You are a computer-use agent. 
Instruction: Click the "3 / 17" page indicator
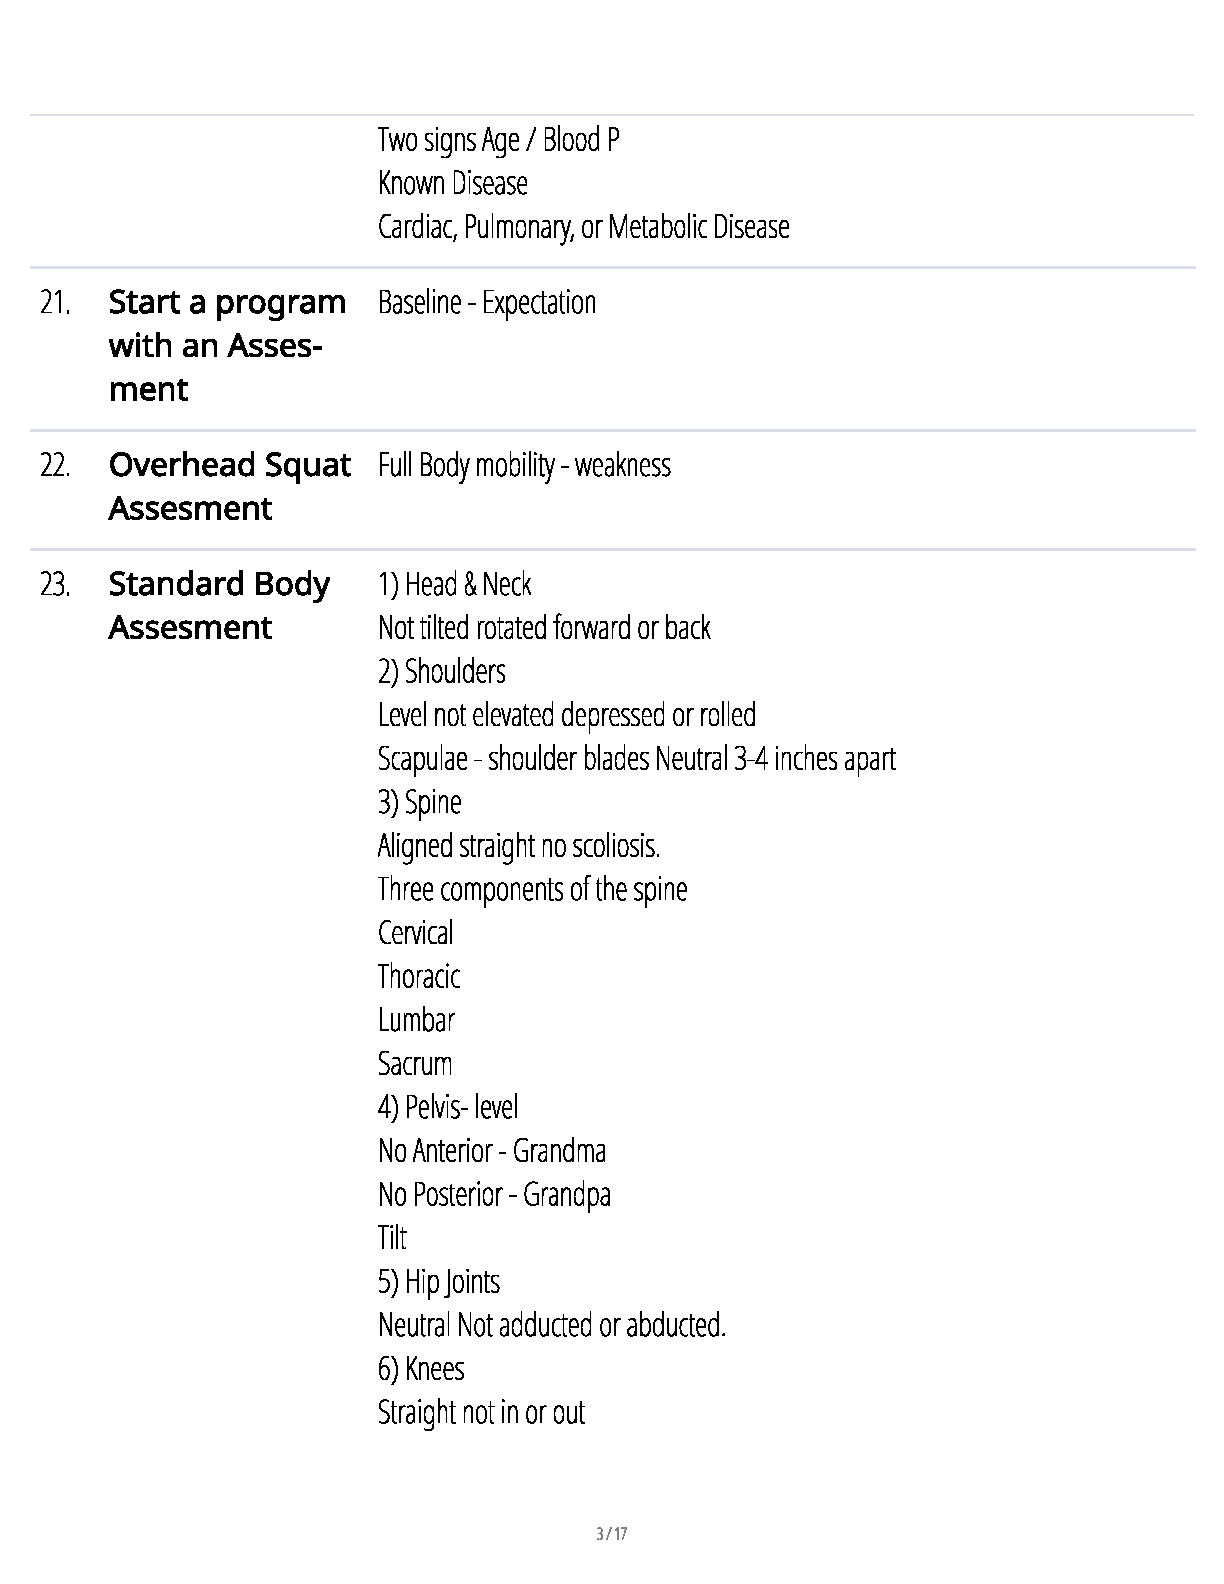611,1533
